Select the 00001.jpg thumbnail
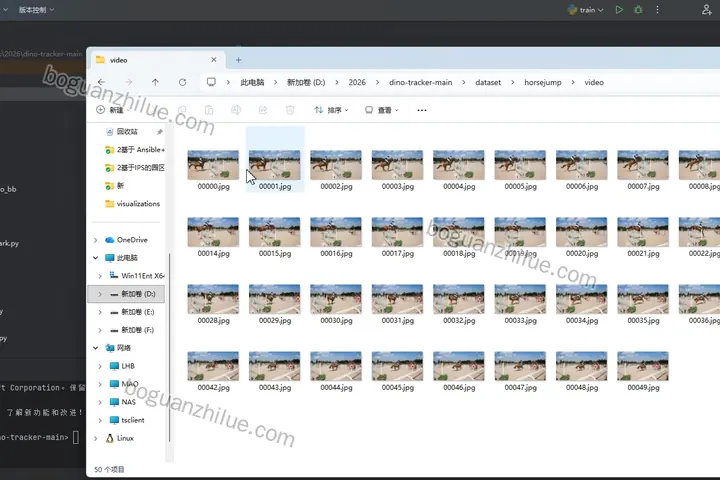 (275, 165)
